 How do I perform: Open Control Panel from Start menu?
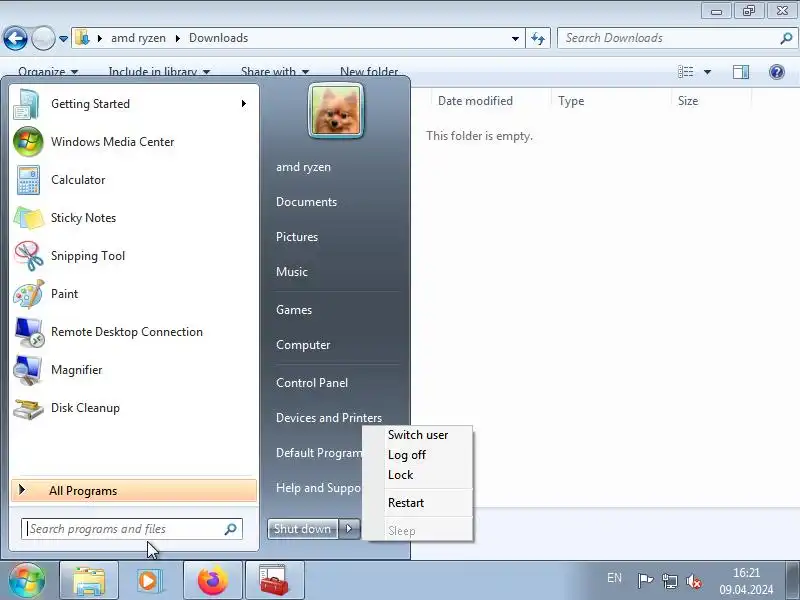pos(312,383)
